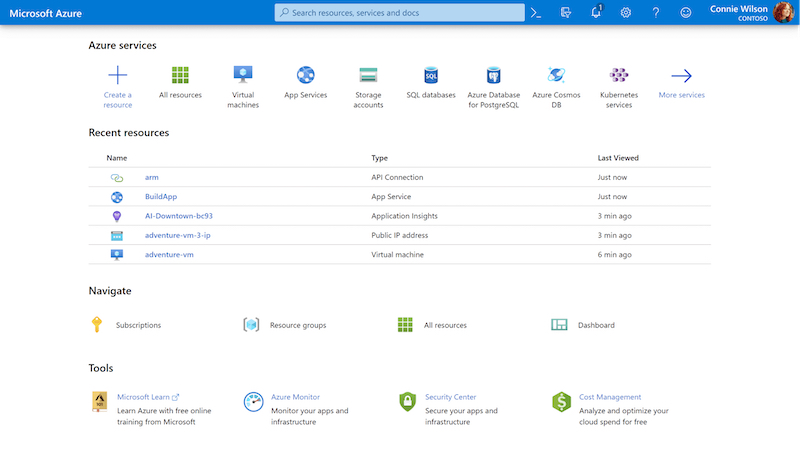The height and width of the screenshot is (450, 800).
Task: Click the Type column header
Action: [380, 158]
